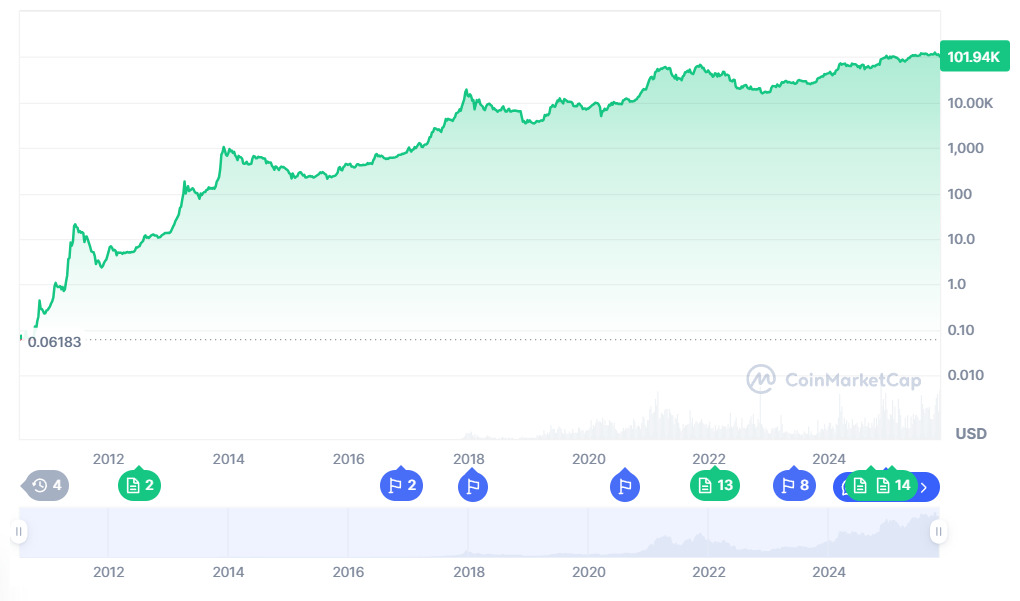Open the green document marker labeled 13
This screenshot has width=1020, height=601.
[x=715, y=486]
